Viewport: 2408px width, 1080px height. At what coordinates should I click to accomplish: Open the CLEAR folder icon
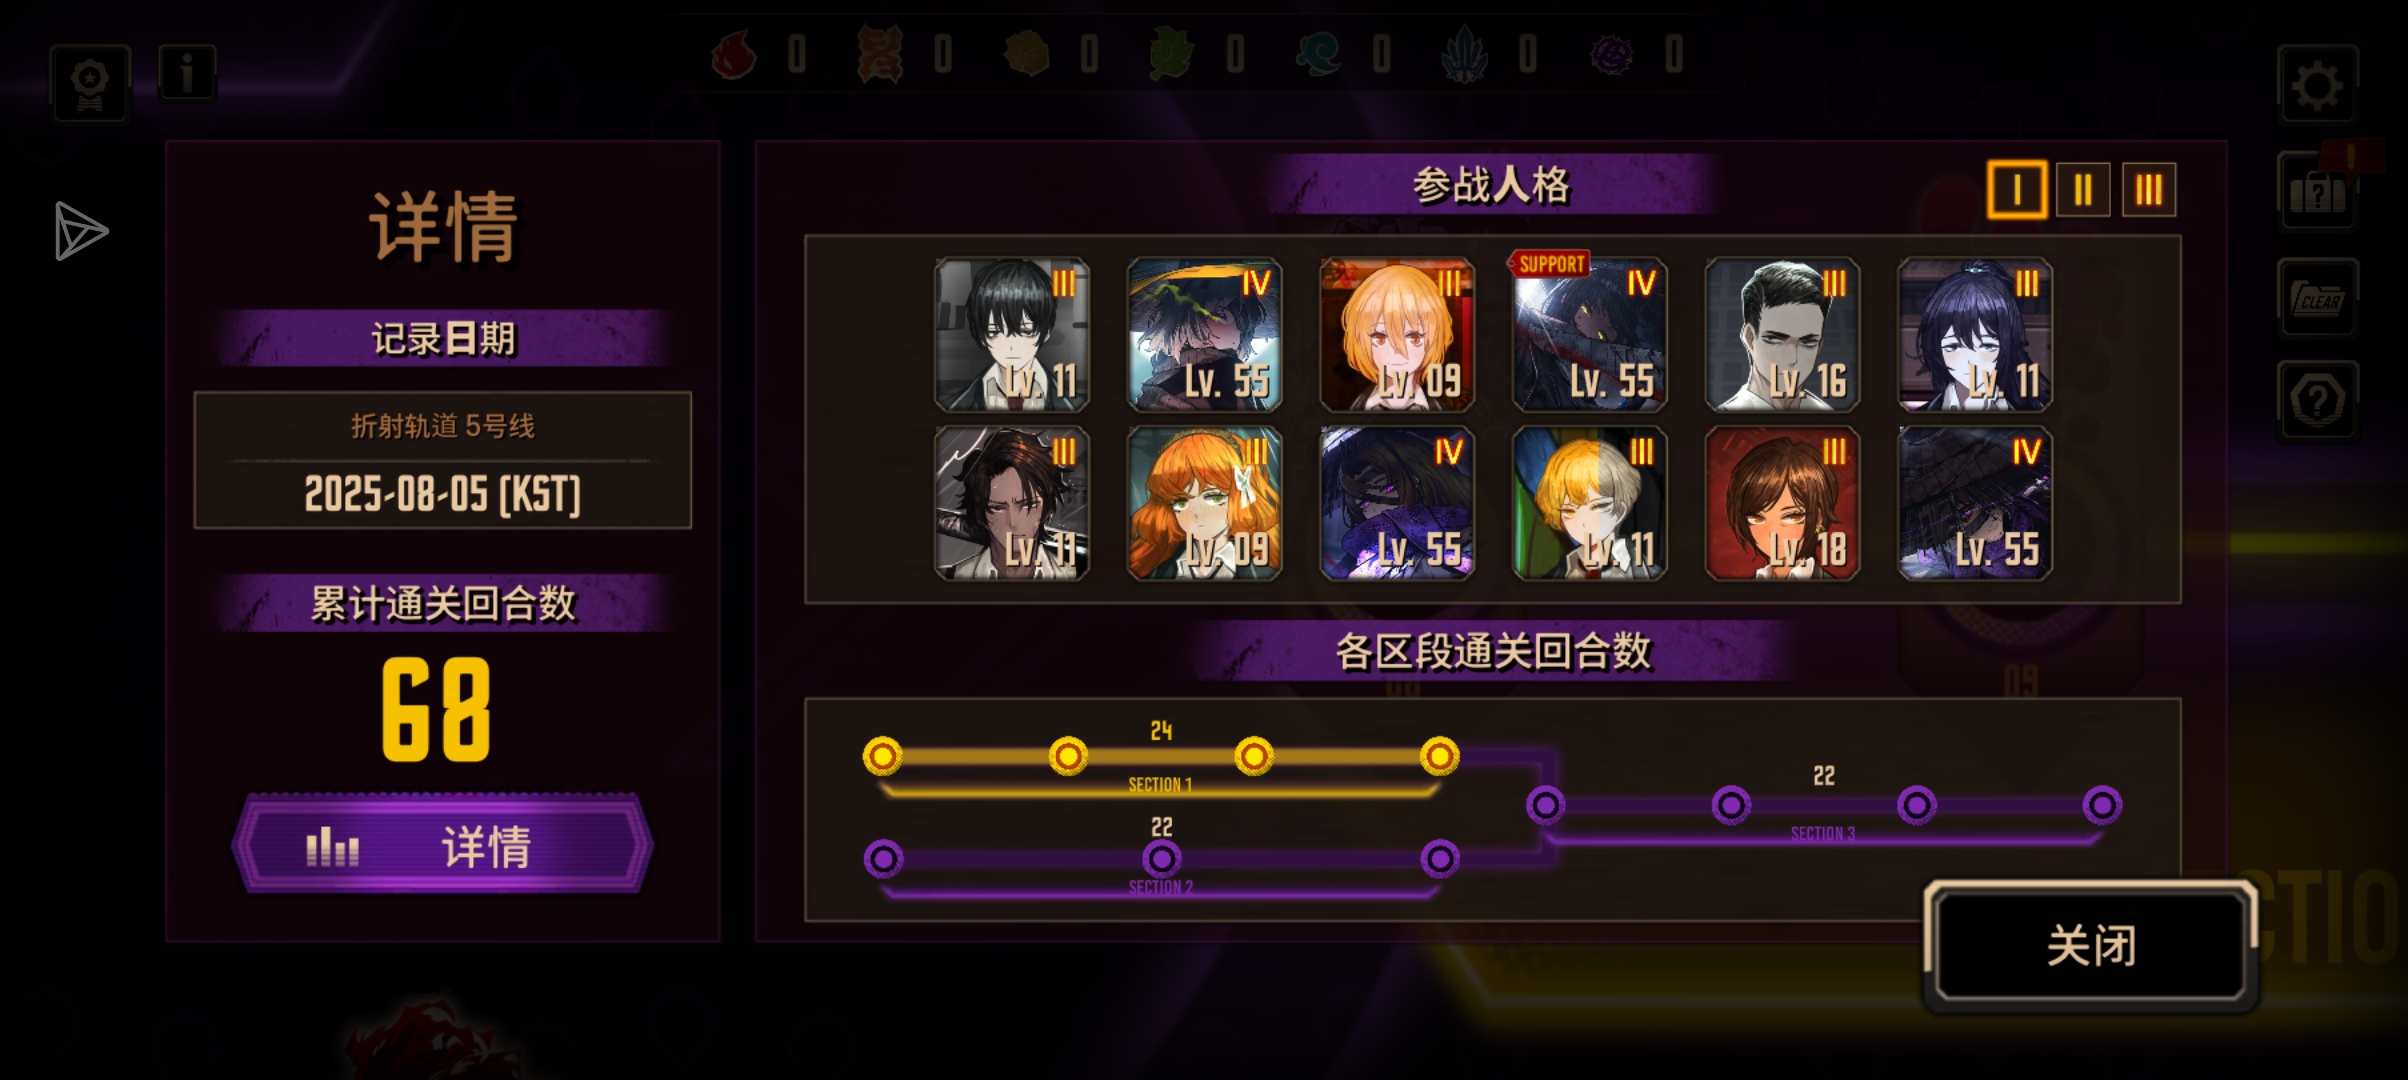pyautogui.click(x=2318, y=298)
